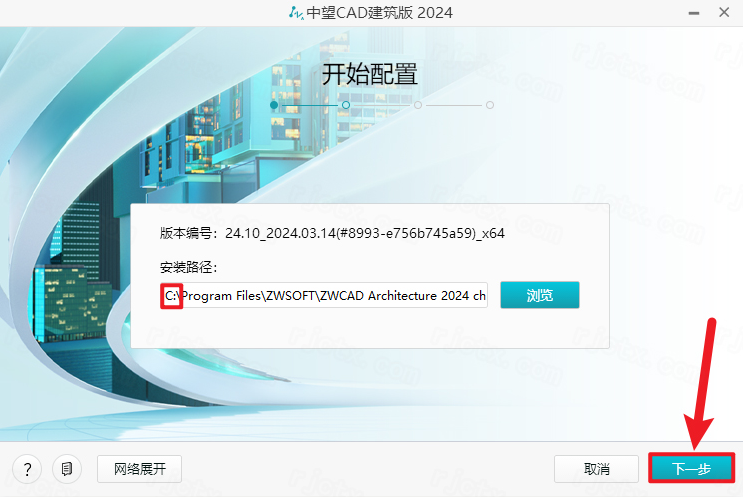Viewport: 743px width, 497px height.
Task: Click the 浏览 browse button
Action: [539, 295]
